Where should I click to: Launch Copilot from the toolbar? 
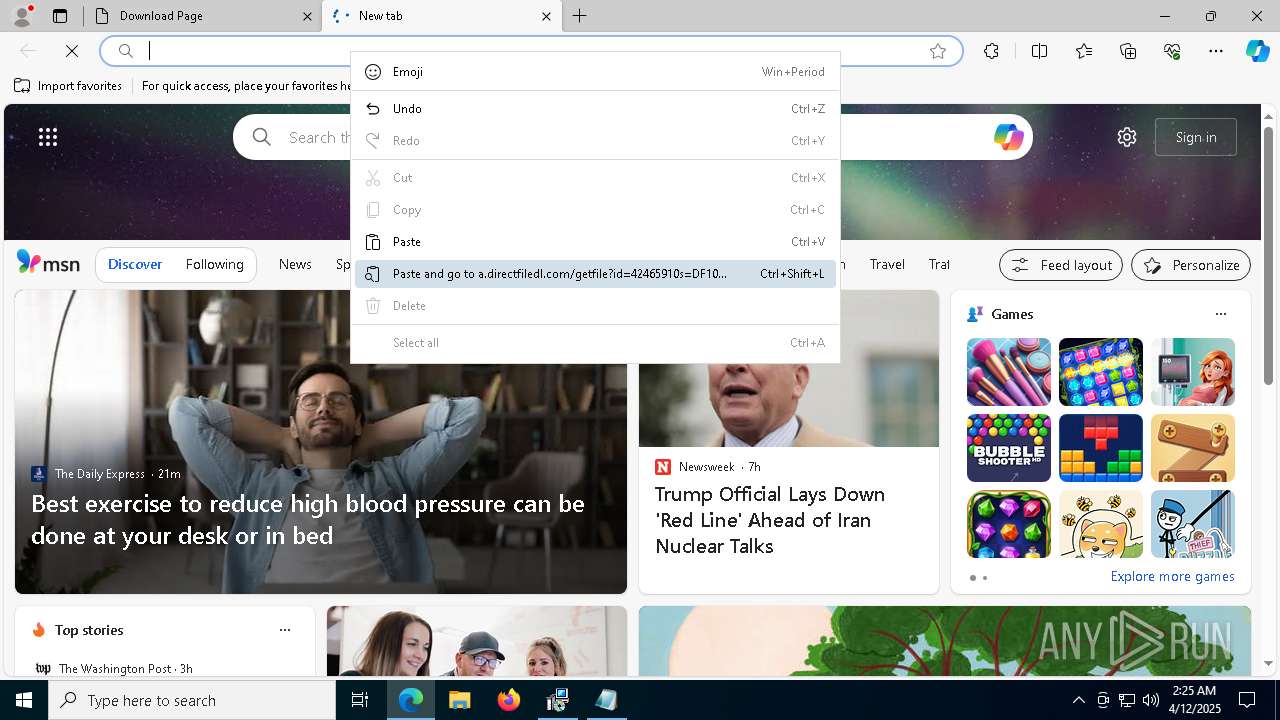(1257, 51)
